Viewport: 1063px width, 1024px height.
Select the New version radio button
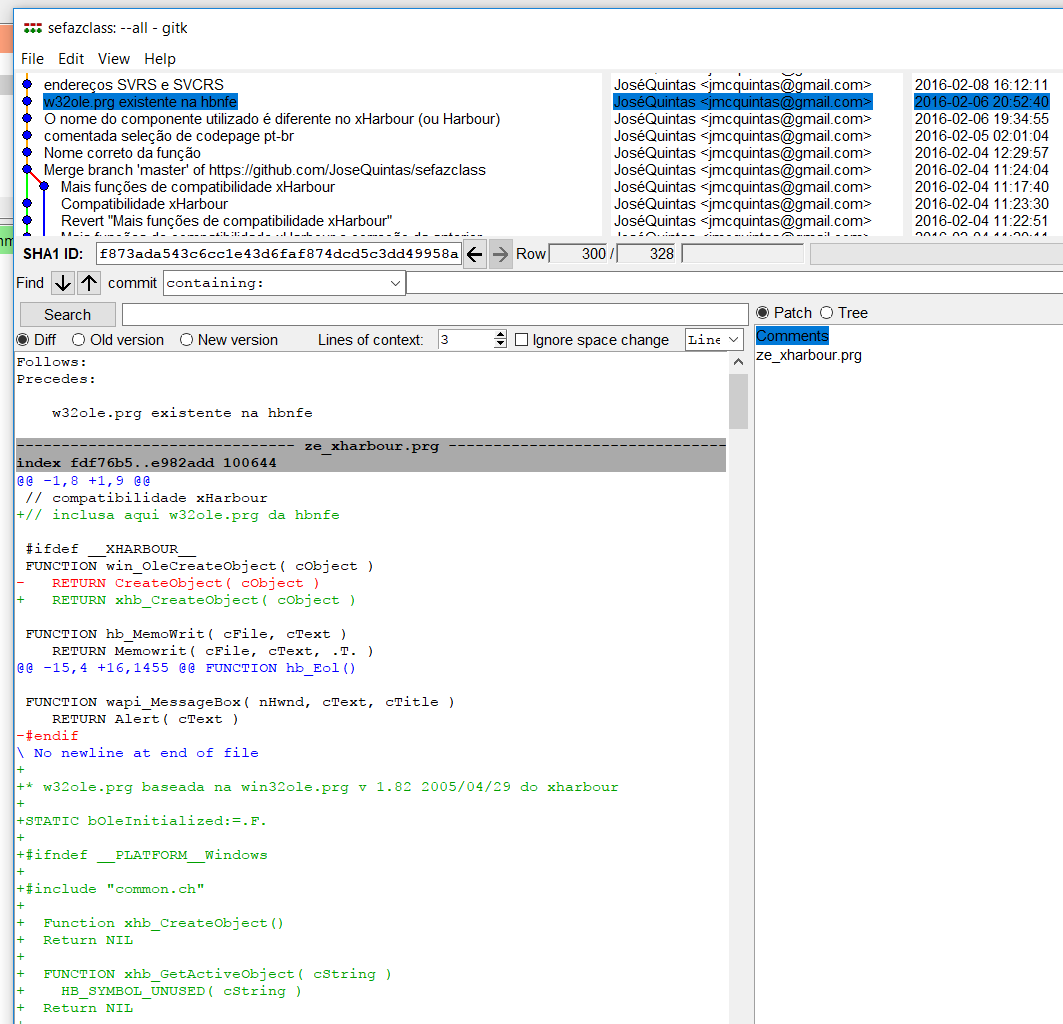(x=187, y=340)
